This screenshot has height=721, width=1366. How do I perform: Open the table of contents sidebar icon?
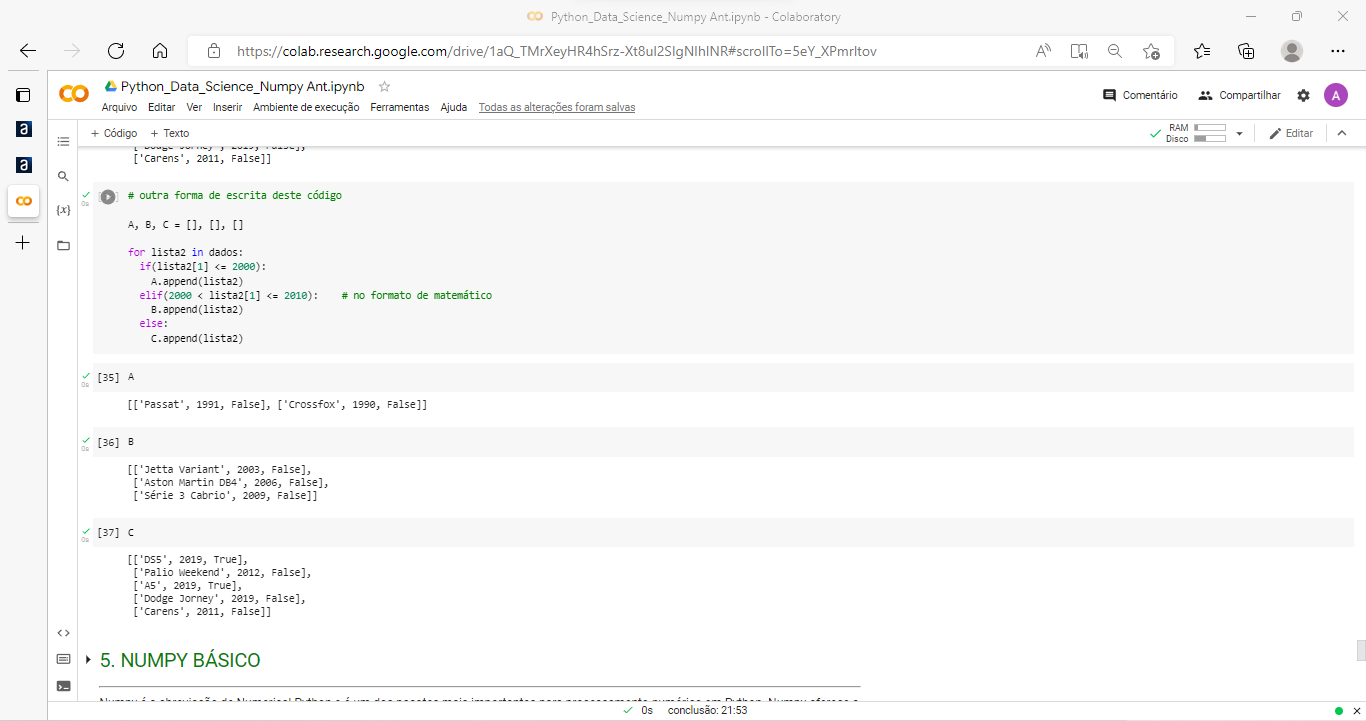(63, 142)
